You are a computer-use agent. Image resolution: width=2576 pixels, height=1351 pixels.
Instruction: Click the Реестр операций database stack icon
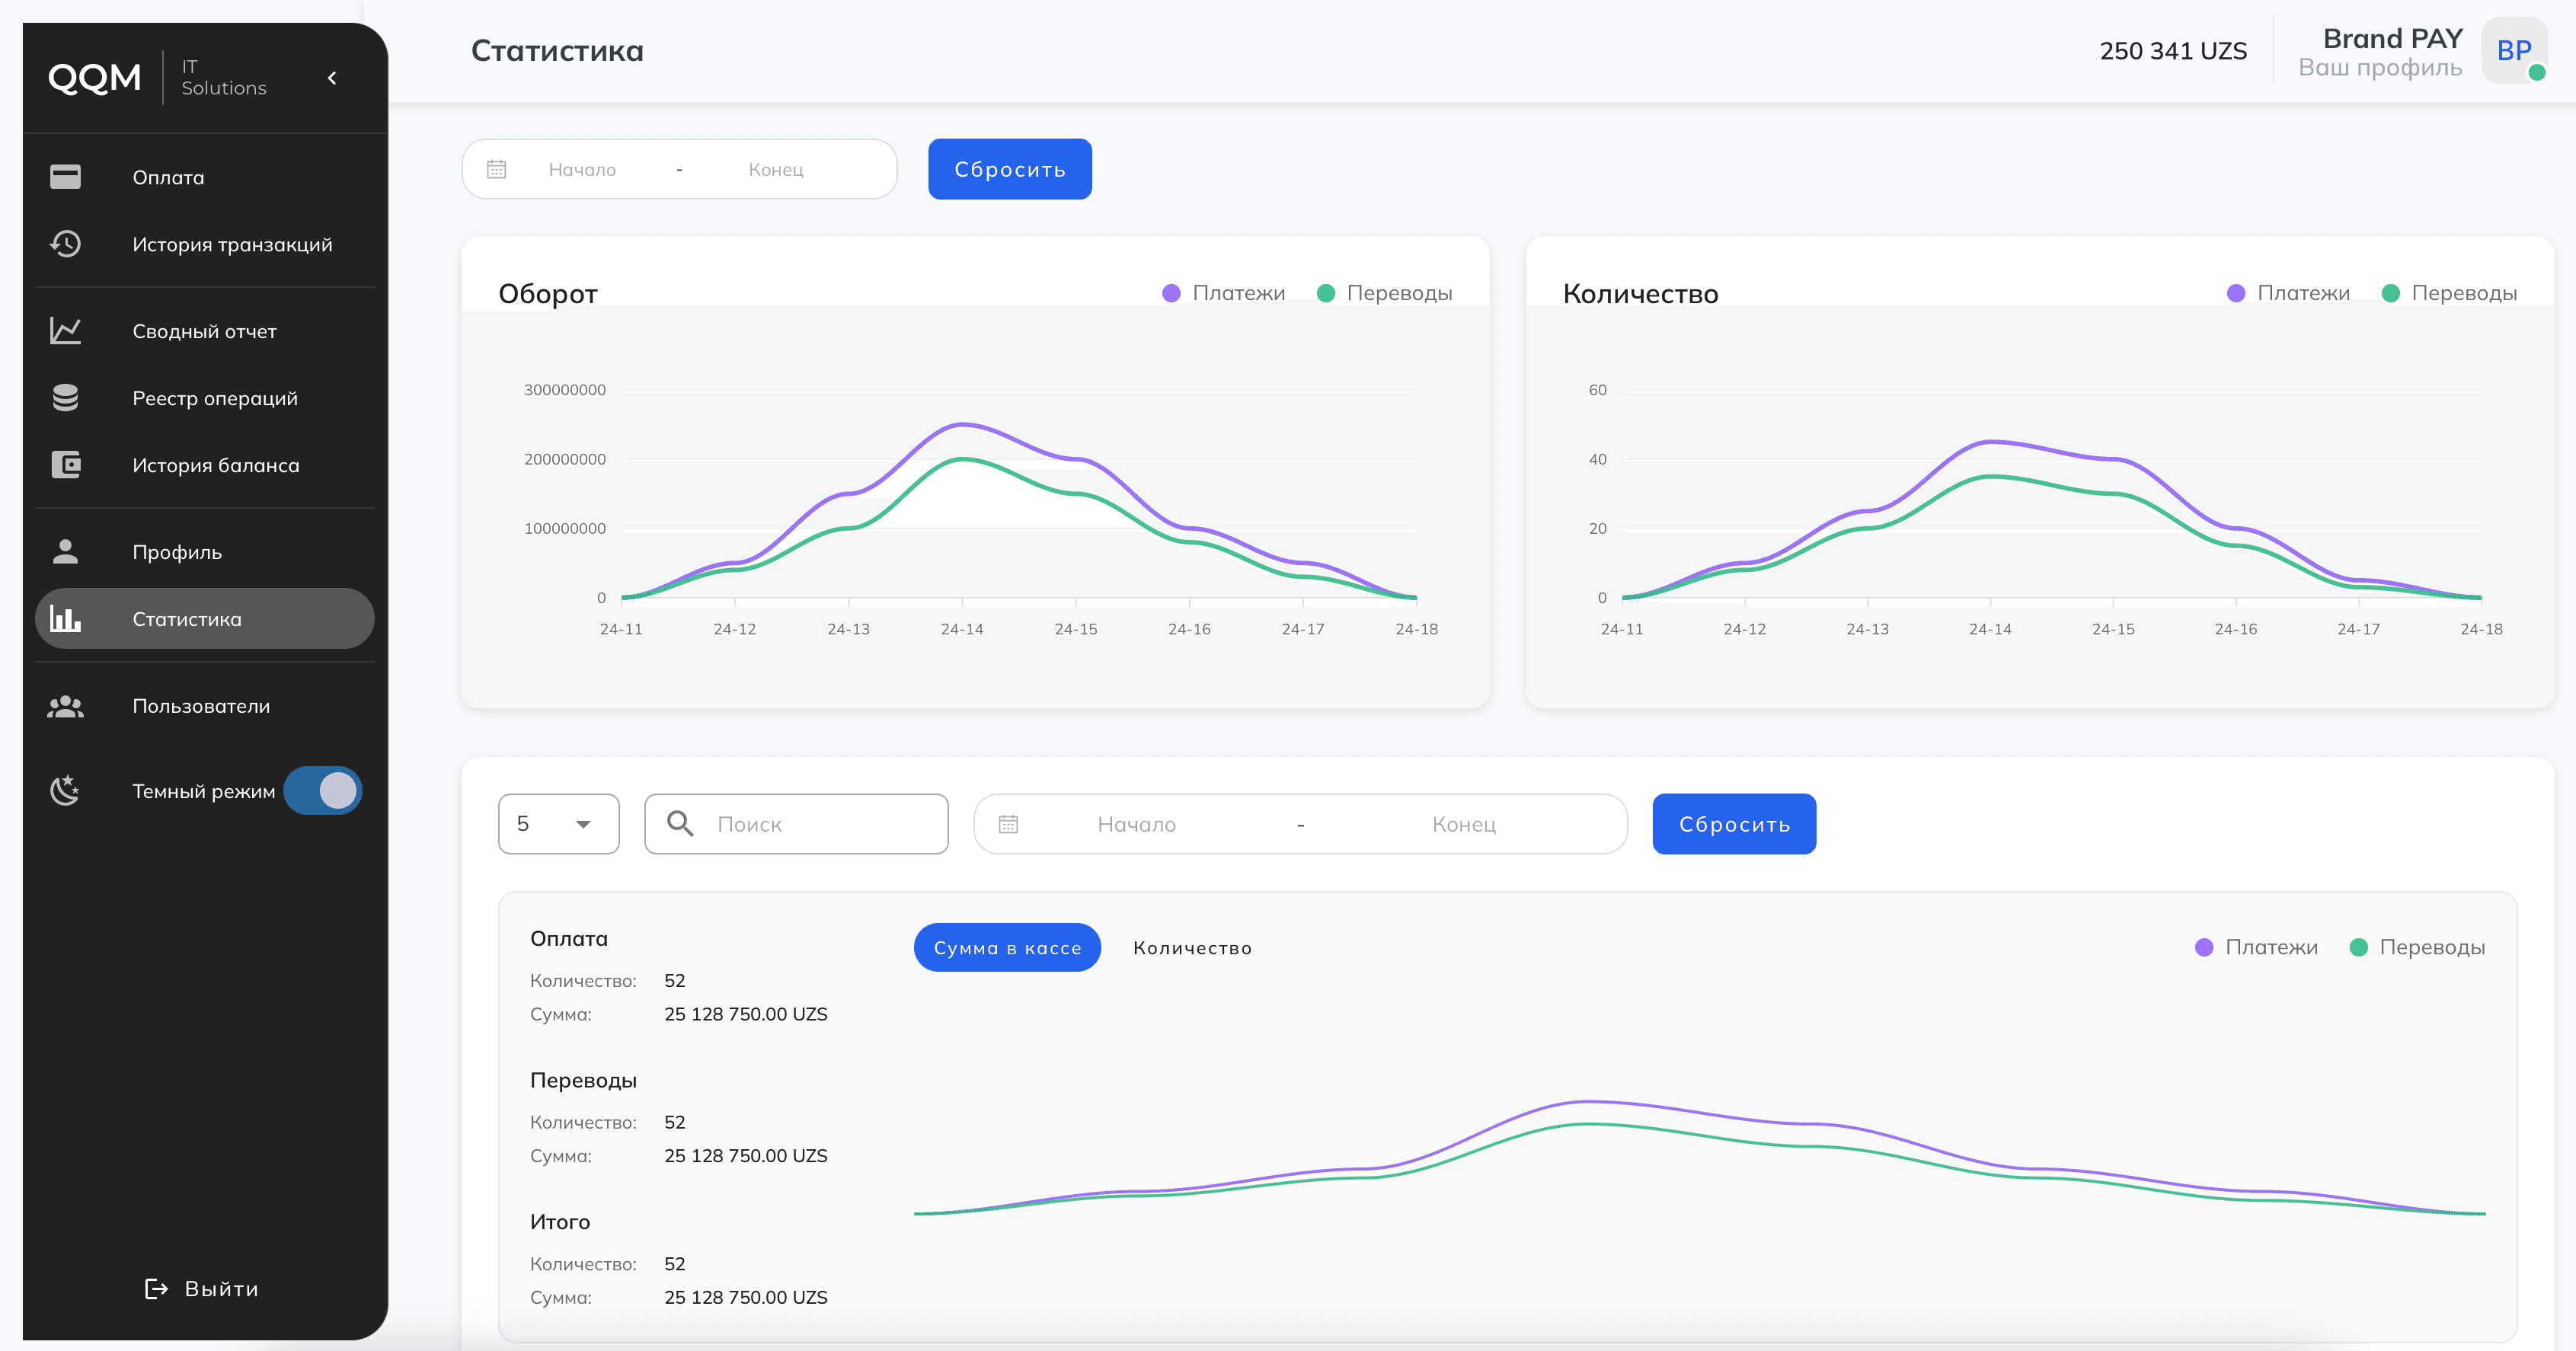(x=65, y=398)
